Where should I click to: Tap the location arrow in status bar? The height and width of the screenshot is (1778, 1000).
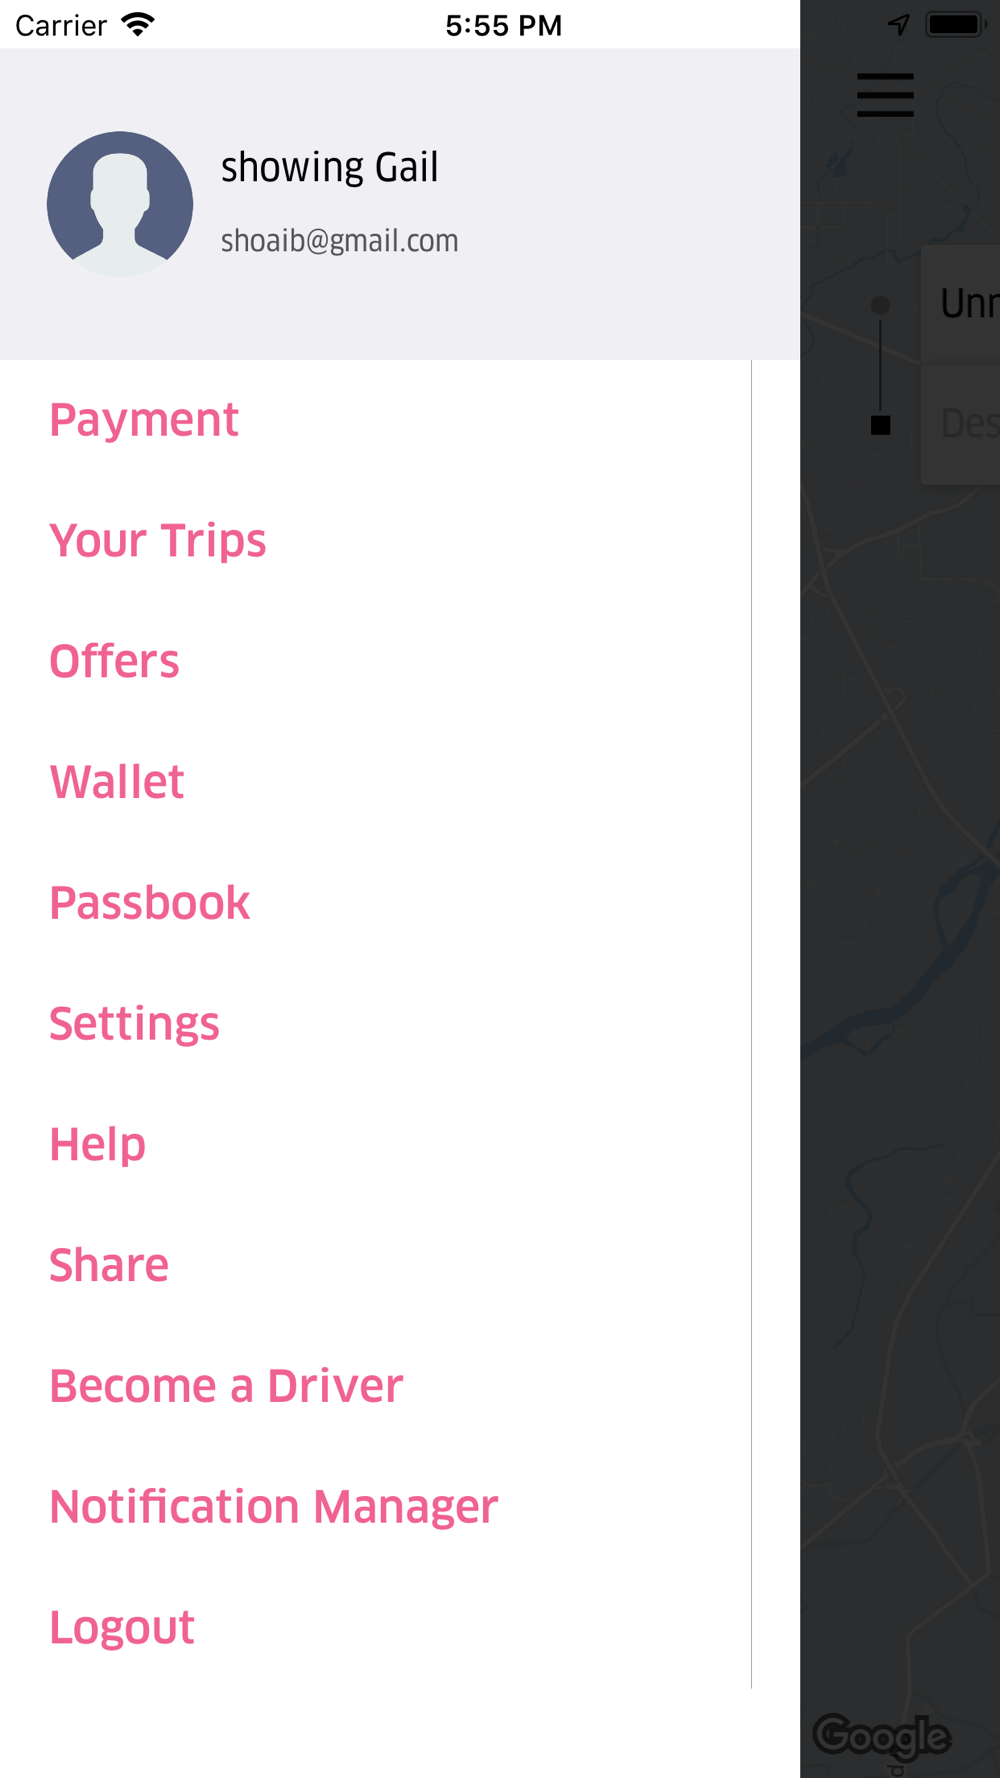point(898,25)
